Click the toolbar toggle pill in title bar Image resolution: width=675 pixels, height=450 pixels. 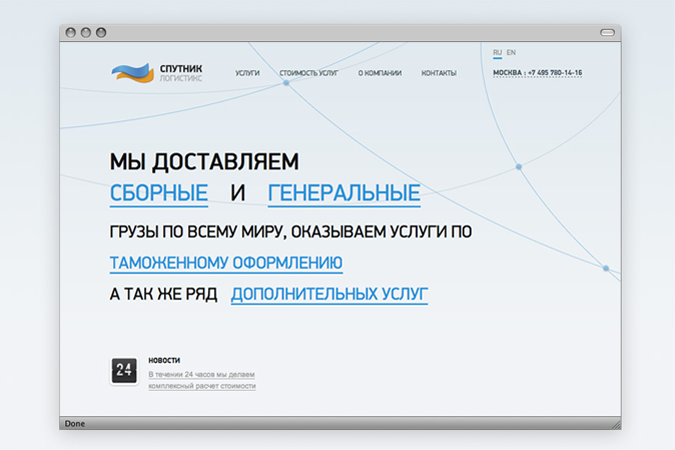(x=606, y=32)
